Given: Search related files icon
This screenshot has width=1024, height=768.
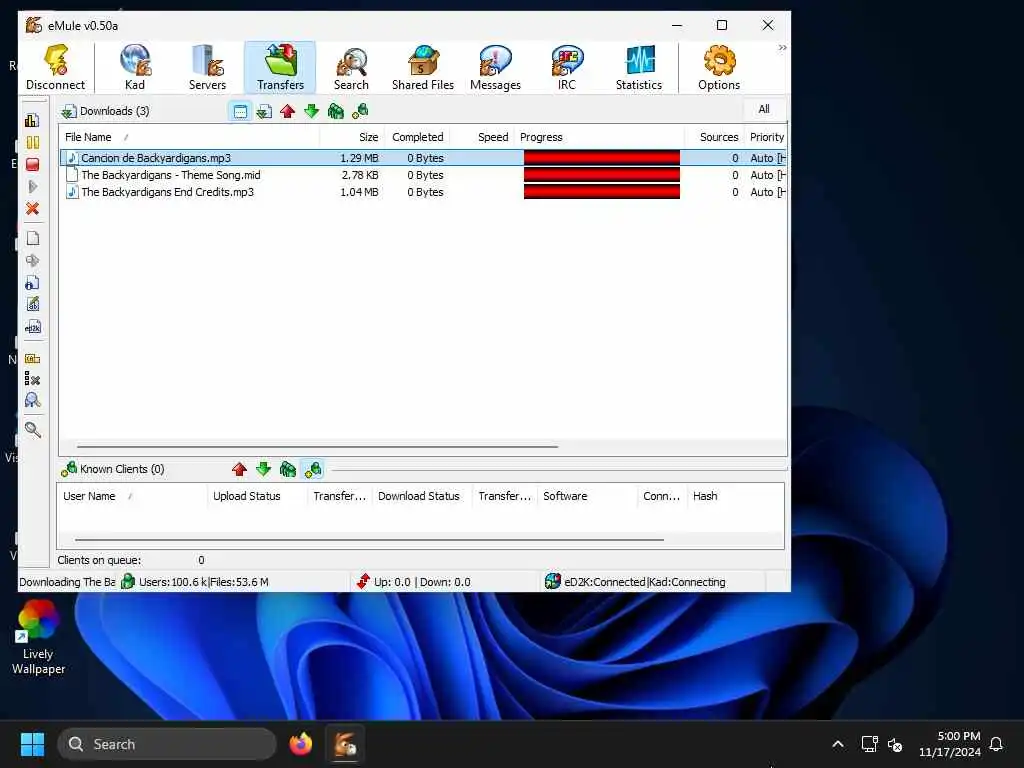Looking at the screenshot, I should pyautogui.click(x=32, y=400).
